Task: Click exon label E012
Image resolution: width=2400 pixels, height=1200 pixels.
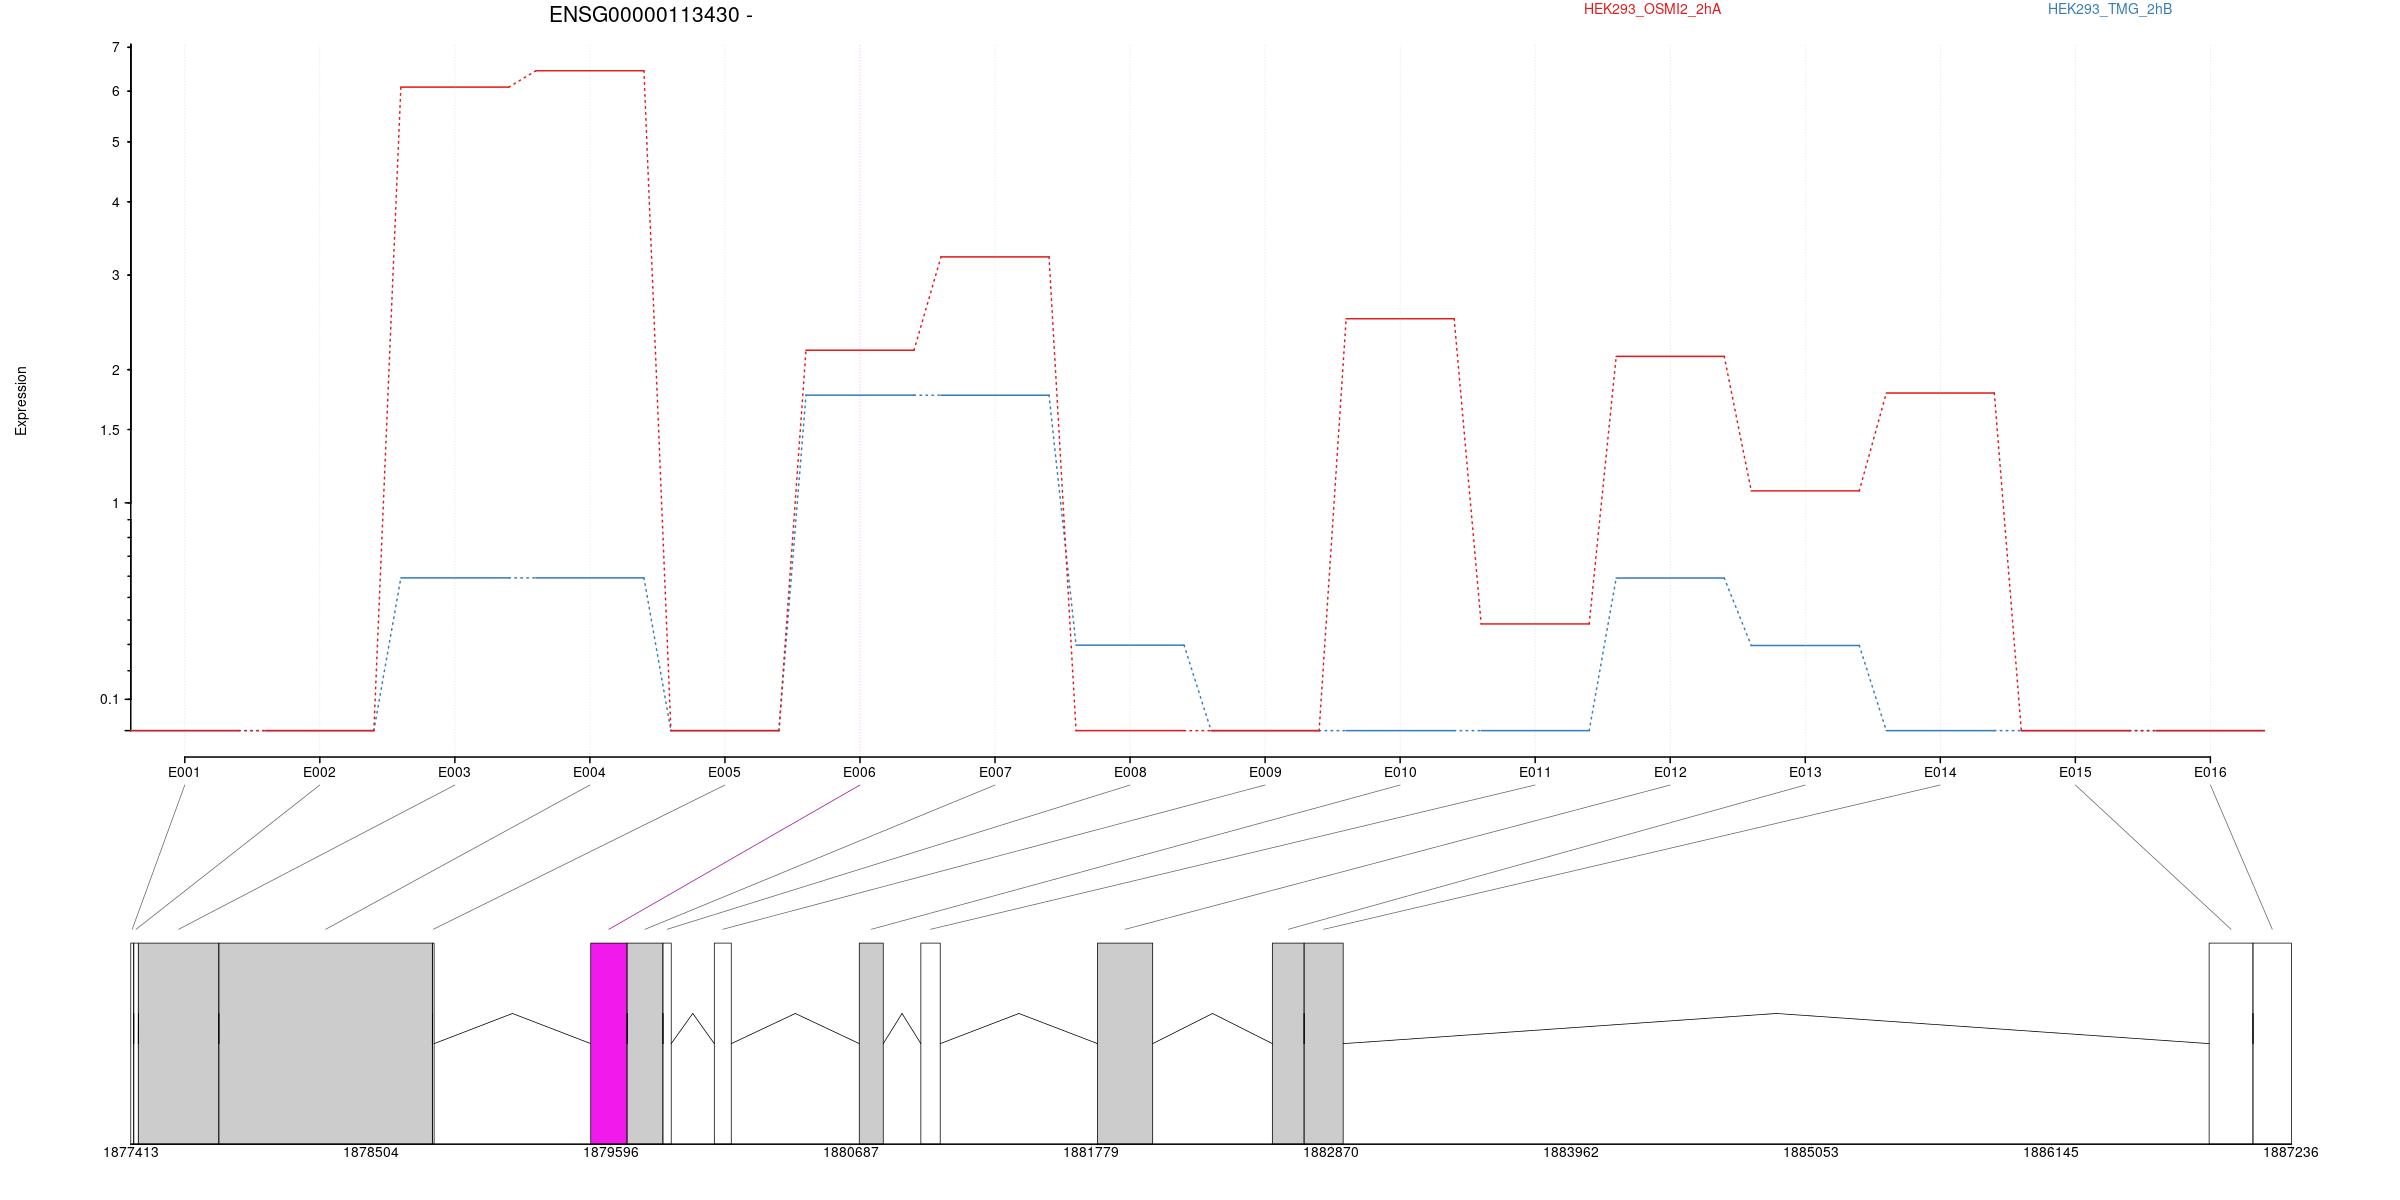Action: (1670, 772)
